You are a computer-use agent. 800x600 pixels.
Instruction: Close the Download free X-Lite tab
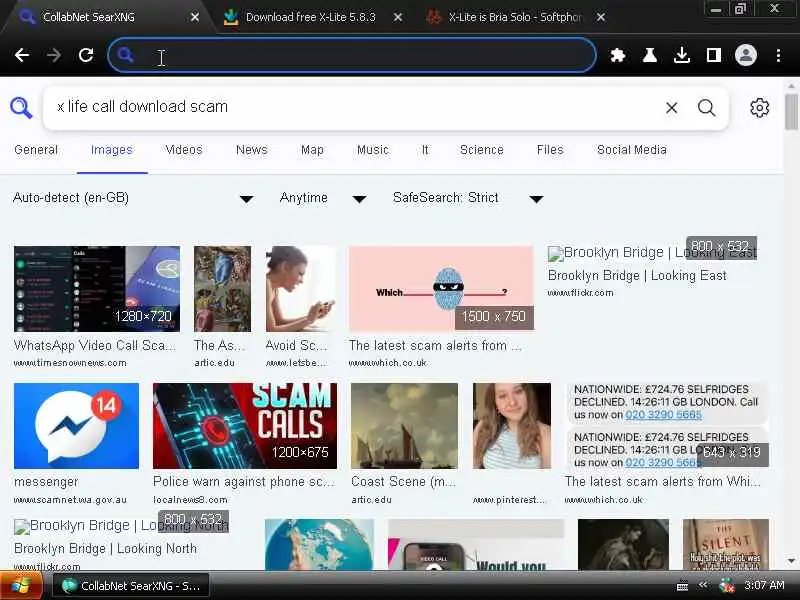tap(398, 17)
